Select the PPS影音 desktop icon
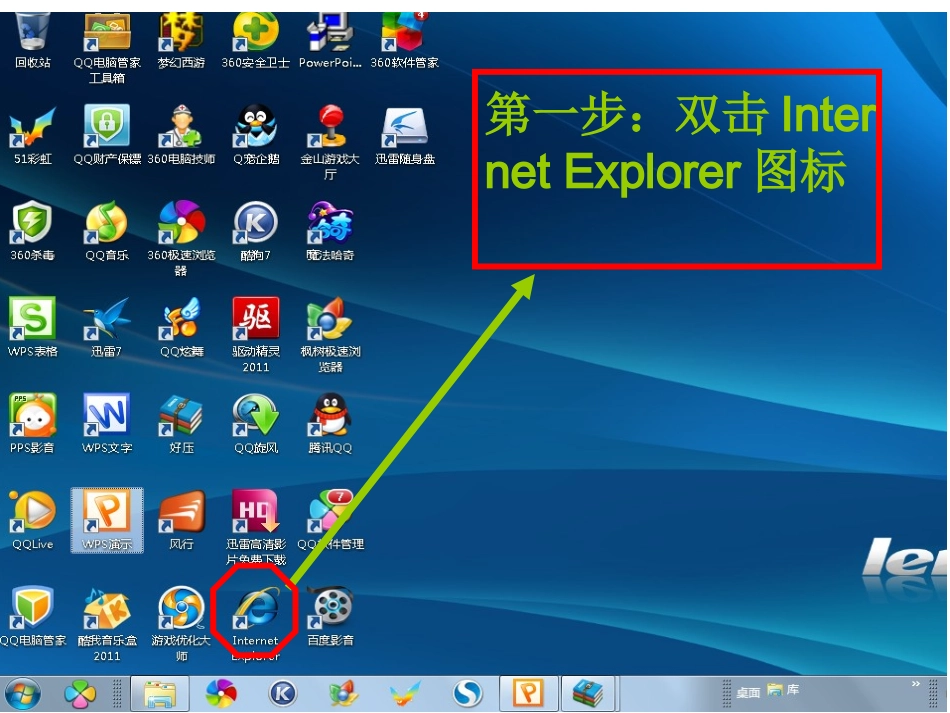The height and width of the screenshot is (713, 950). [32, 424]
